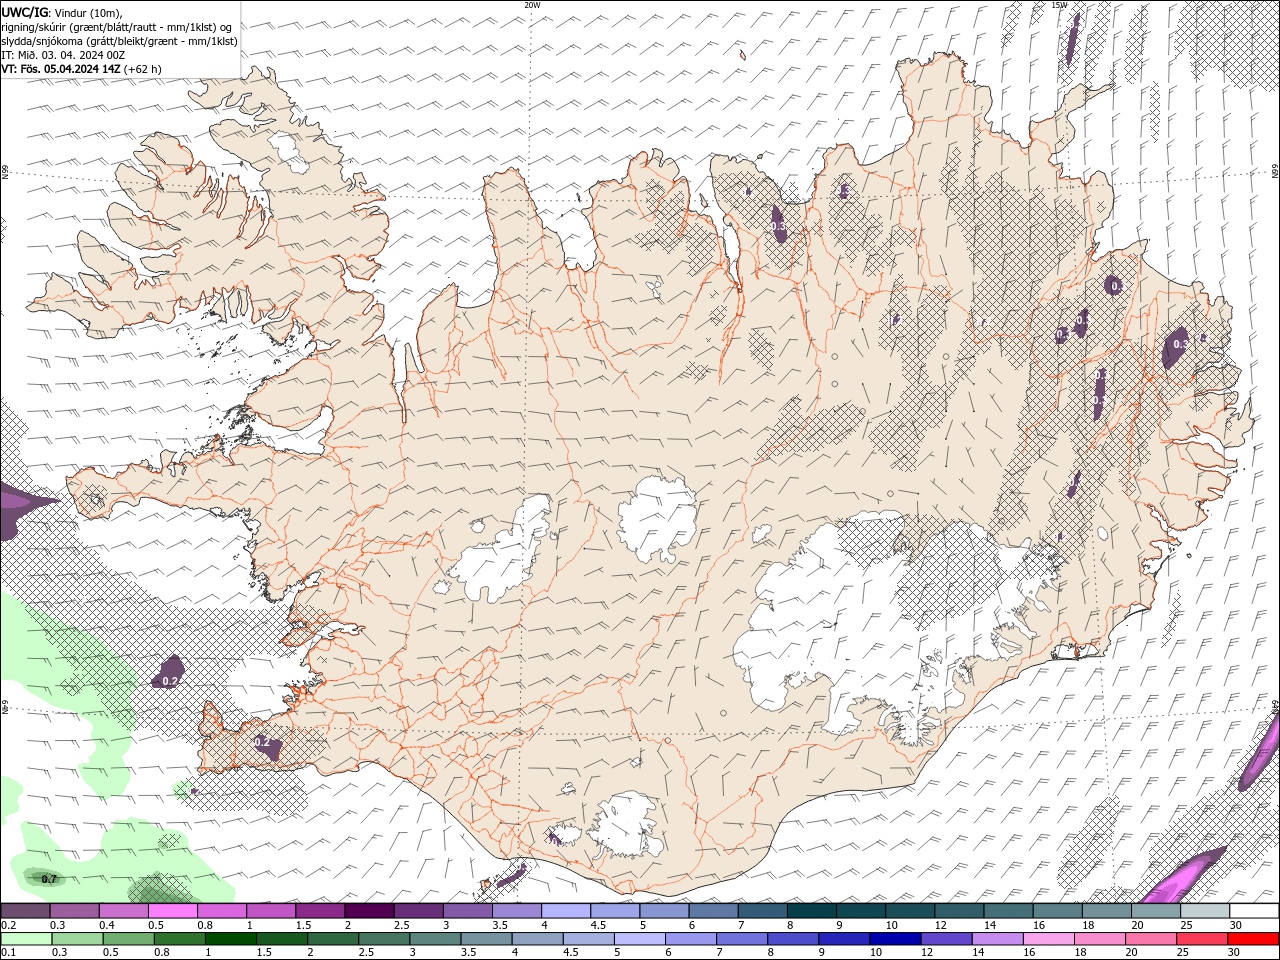1280x960 pixels.
Task: Select the darkest green 1 swatch, lower legend row
Action: (231, 939)
